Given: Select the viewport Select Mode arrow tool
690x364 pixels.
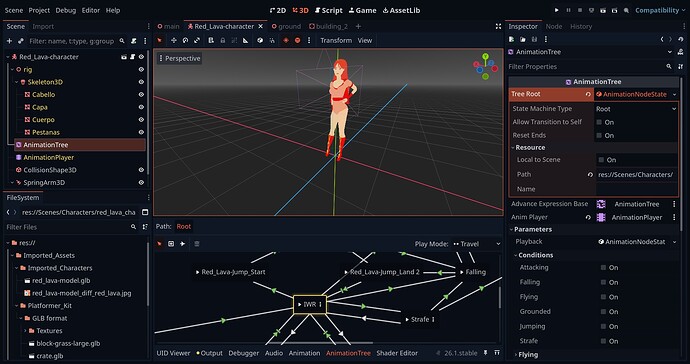Looking at the screenshot, I should click(x=160, y=40).
